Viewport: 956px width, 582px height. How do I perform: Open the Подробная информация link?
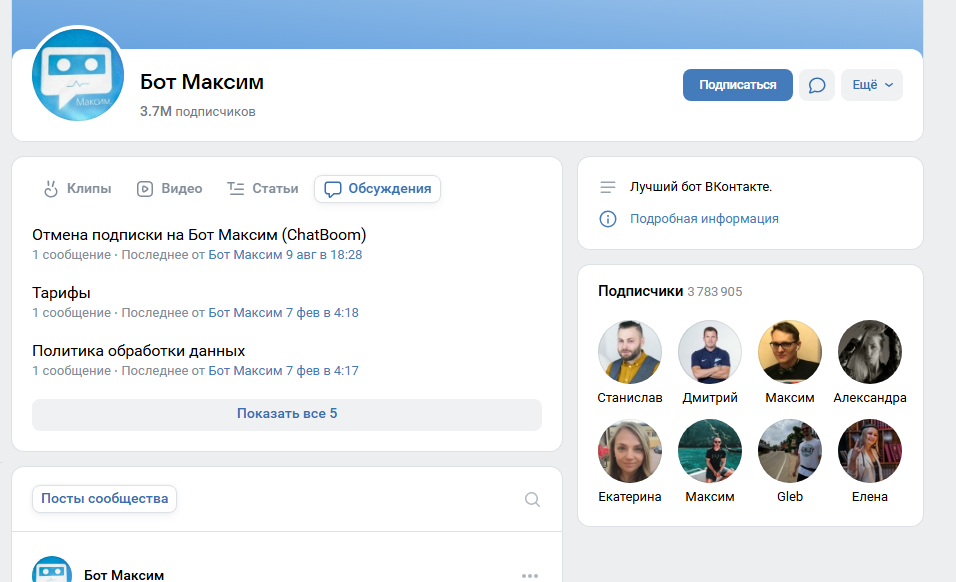[x=704, y=219]
